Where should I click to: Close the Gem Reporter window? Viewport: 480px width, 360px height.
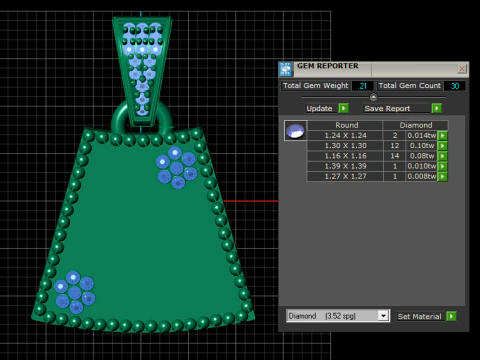[462, 69]
